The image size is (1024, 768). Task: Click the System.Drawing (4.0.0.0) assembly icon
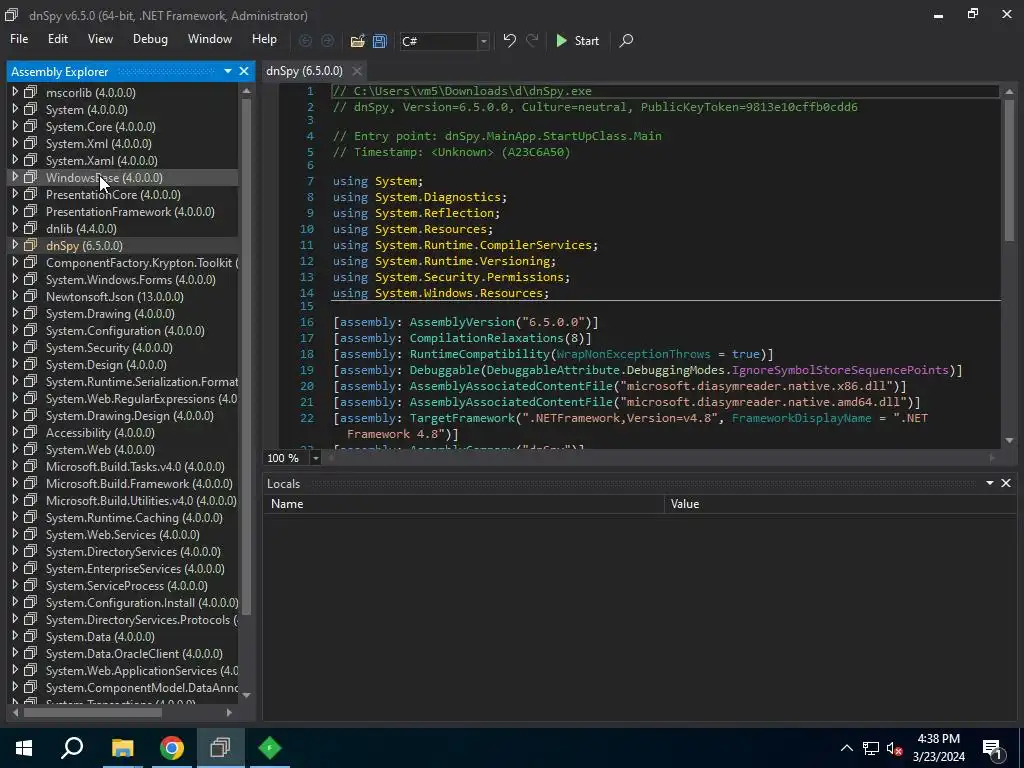coord(30,313)
